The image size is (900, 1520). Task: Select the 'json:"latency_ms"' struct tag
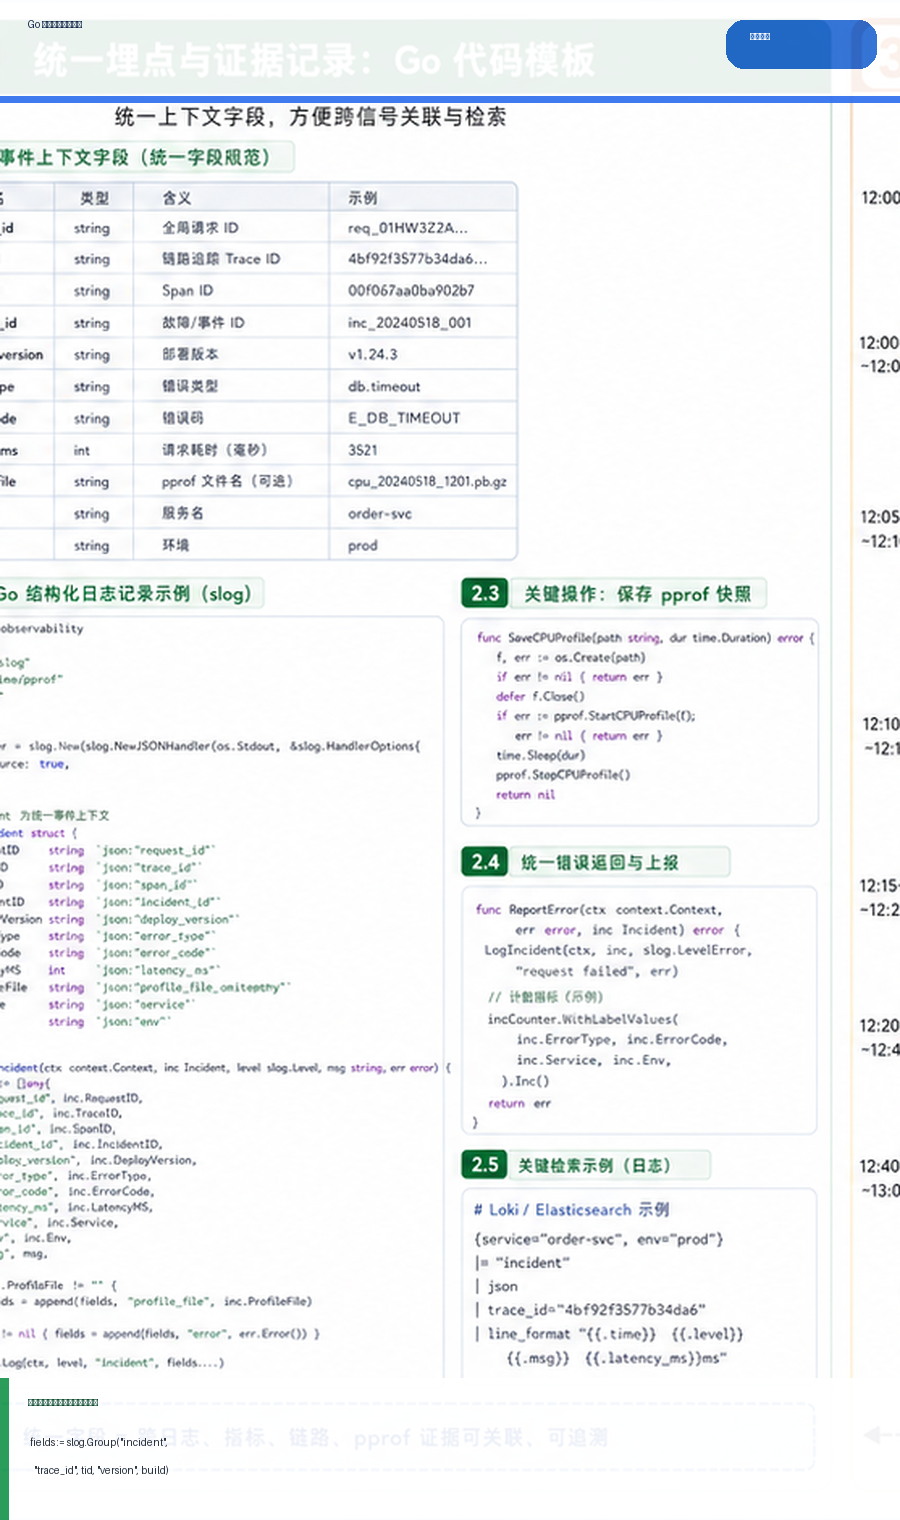[159, 970]
